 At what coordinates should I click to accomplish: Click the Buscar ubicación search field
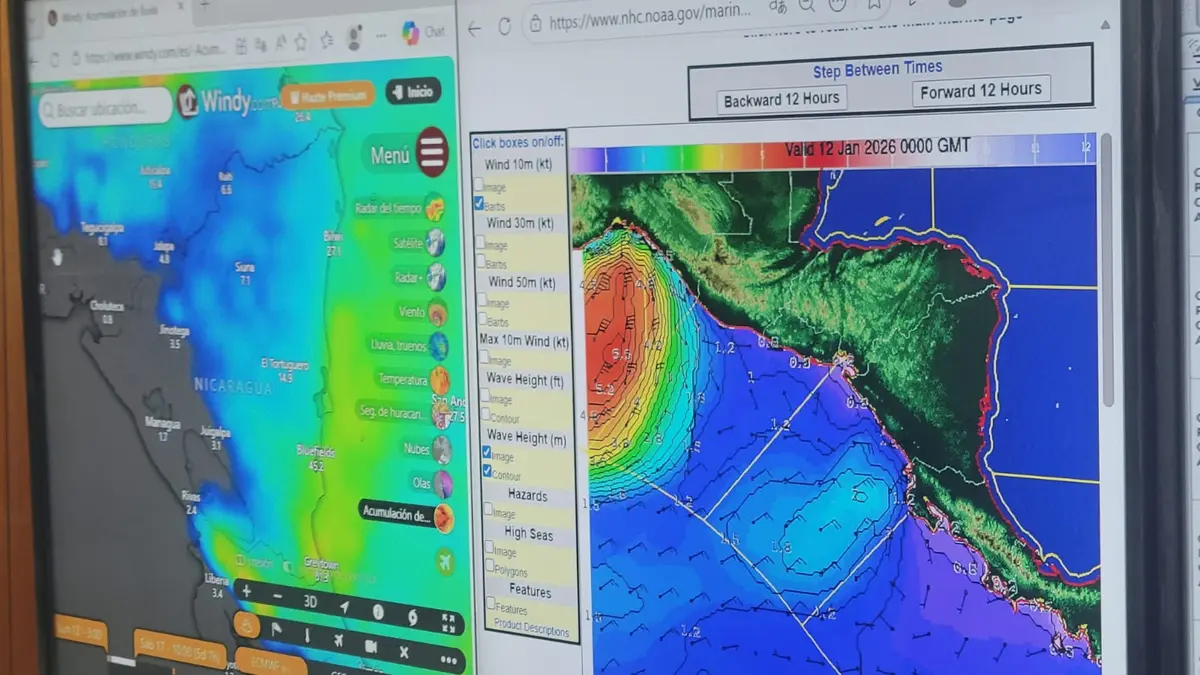[106, 108]
